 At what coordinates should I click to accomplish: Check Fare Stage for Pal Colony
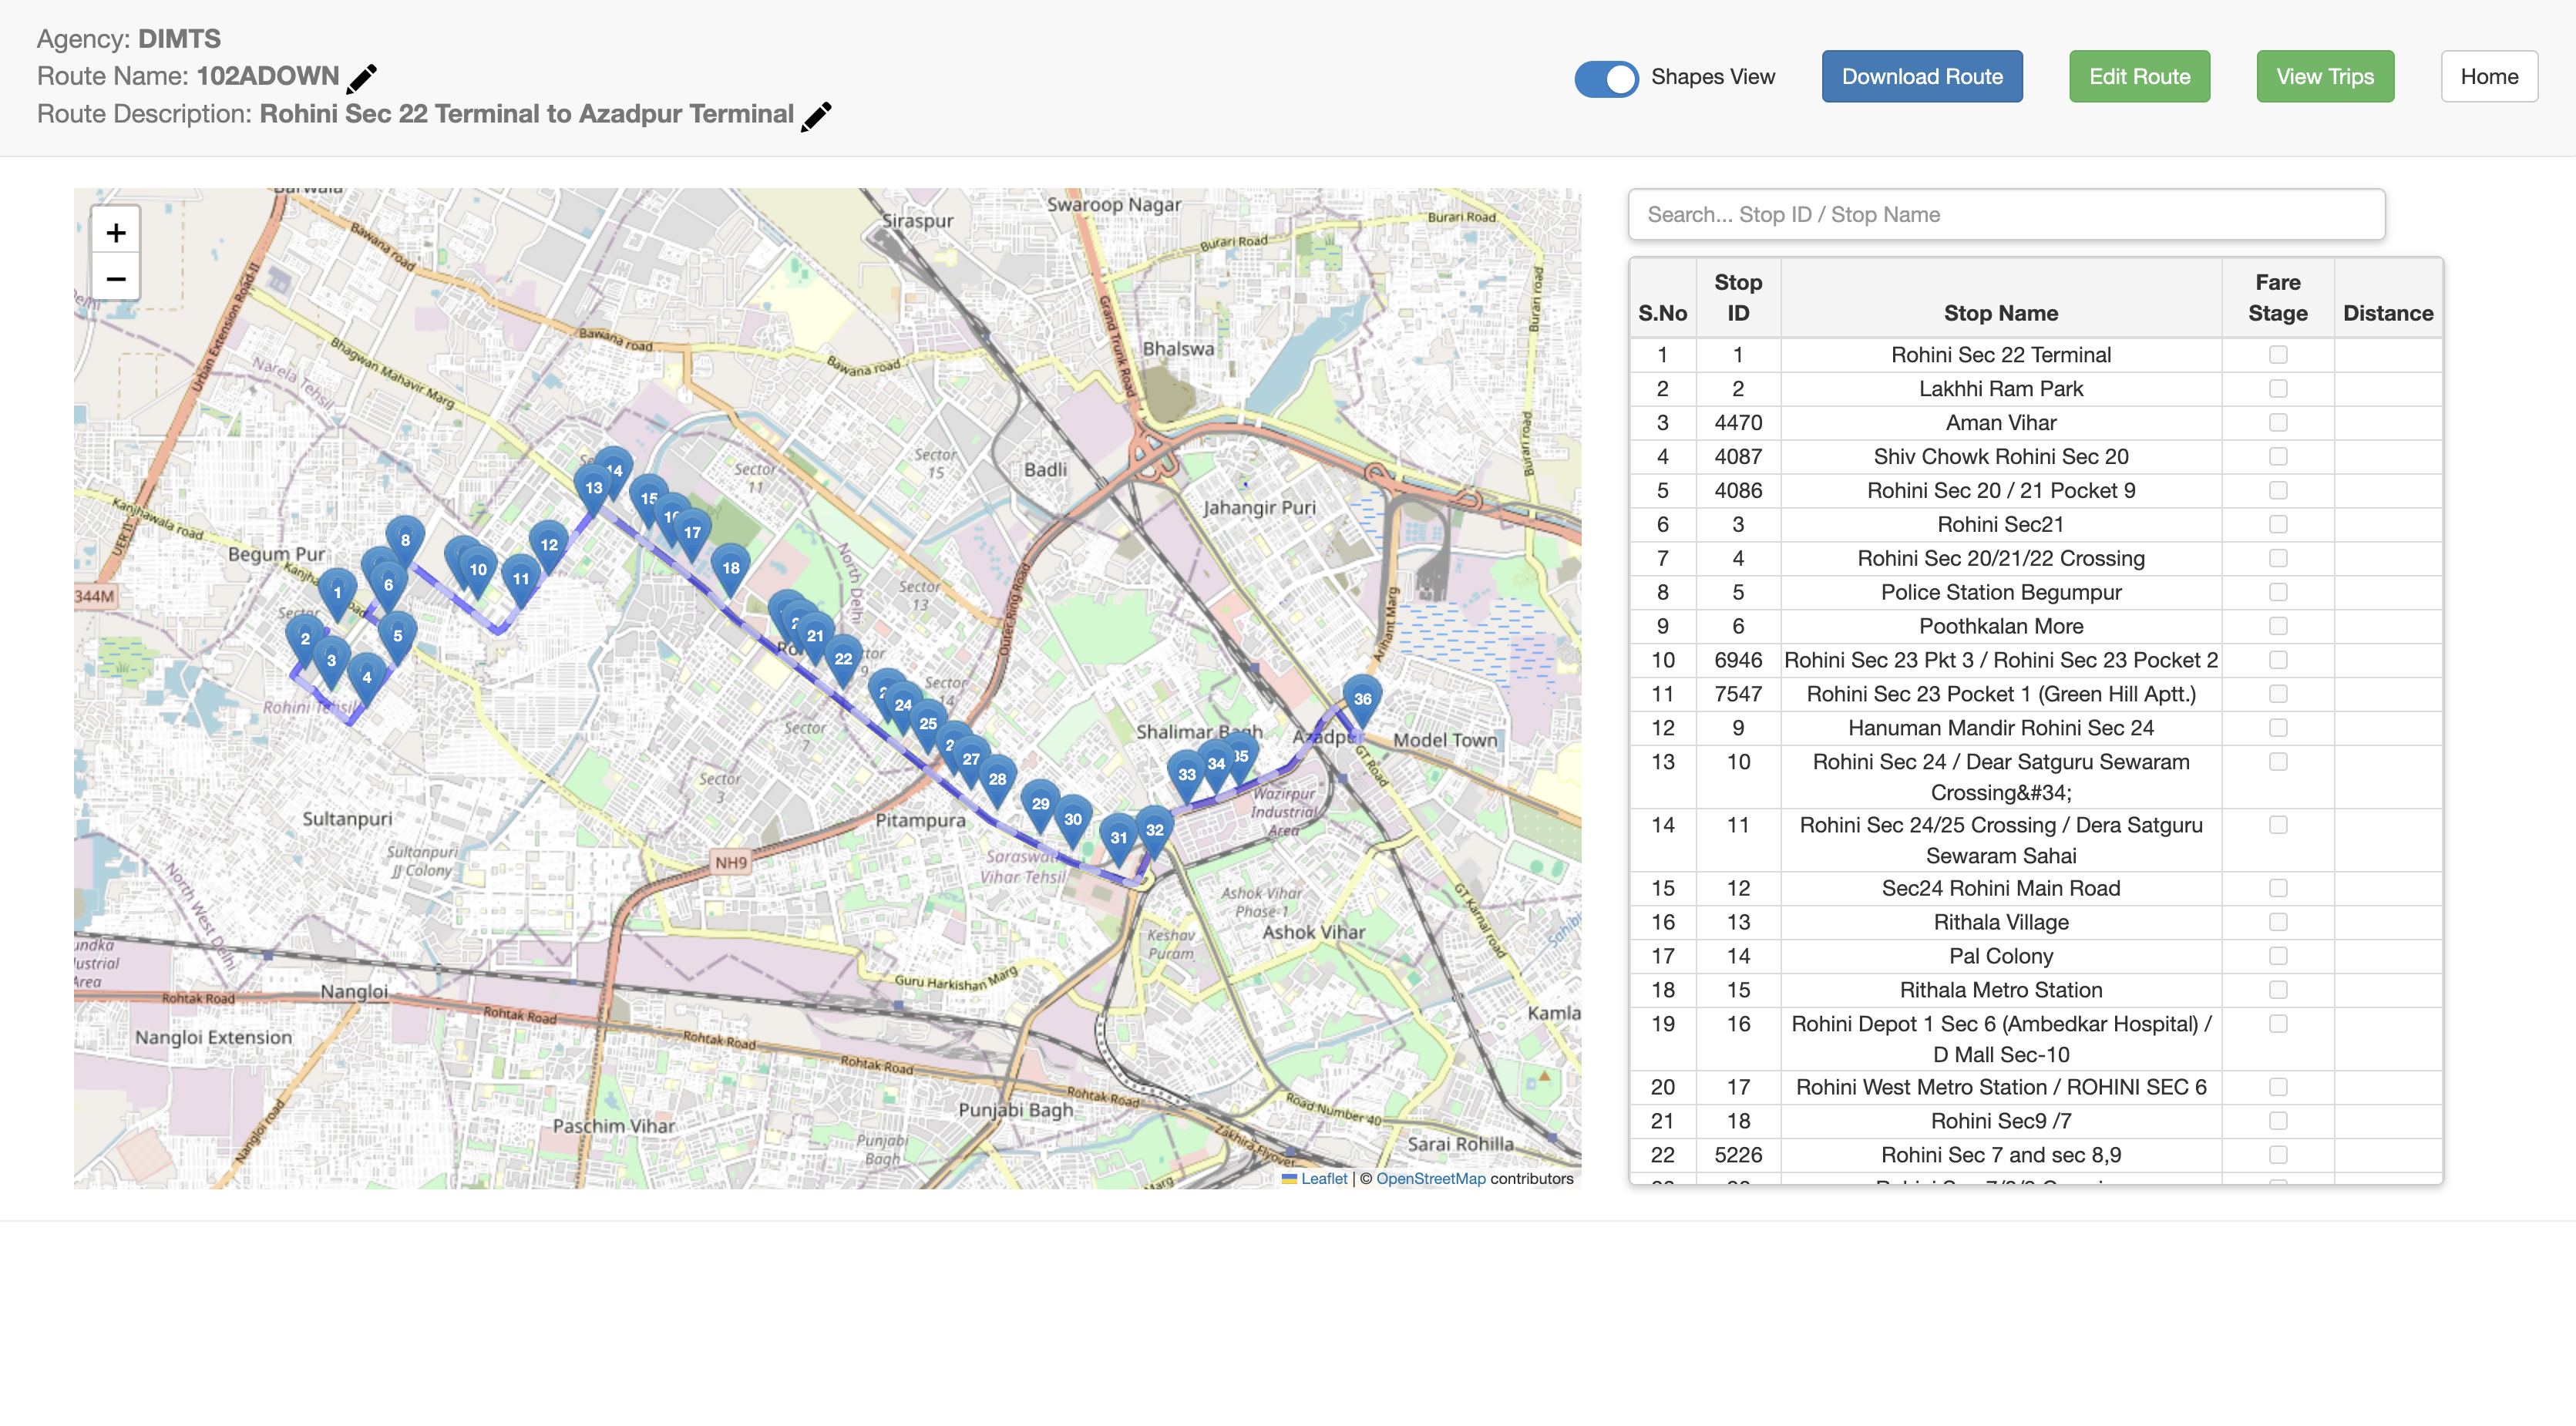pyautogui.click(x=2278, y=956)
